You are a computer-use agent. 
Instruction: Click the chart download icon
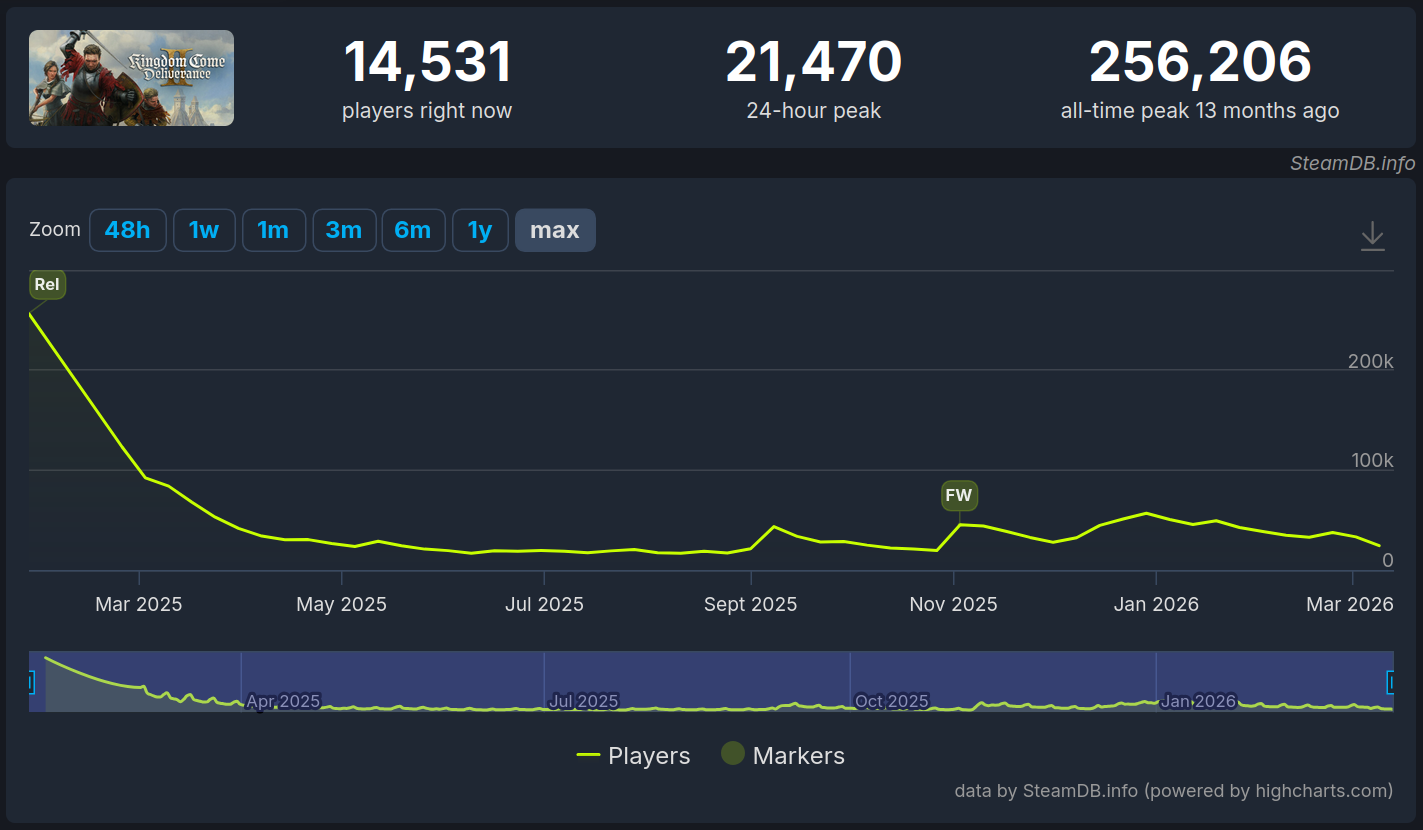tap(1372, 236)
